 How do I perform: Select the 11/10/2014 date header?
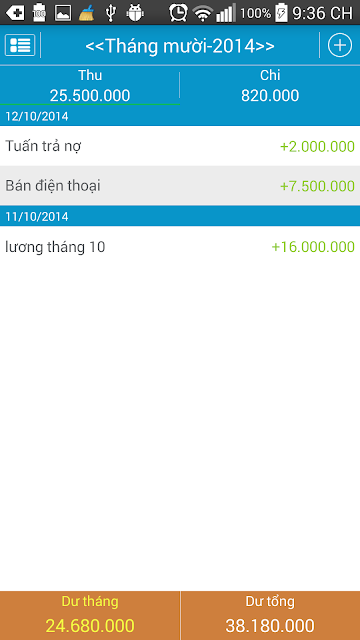click(x=180, y=216)
